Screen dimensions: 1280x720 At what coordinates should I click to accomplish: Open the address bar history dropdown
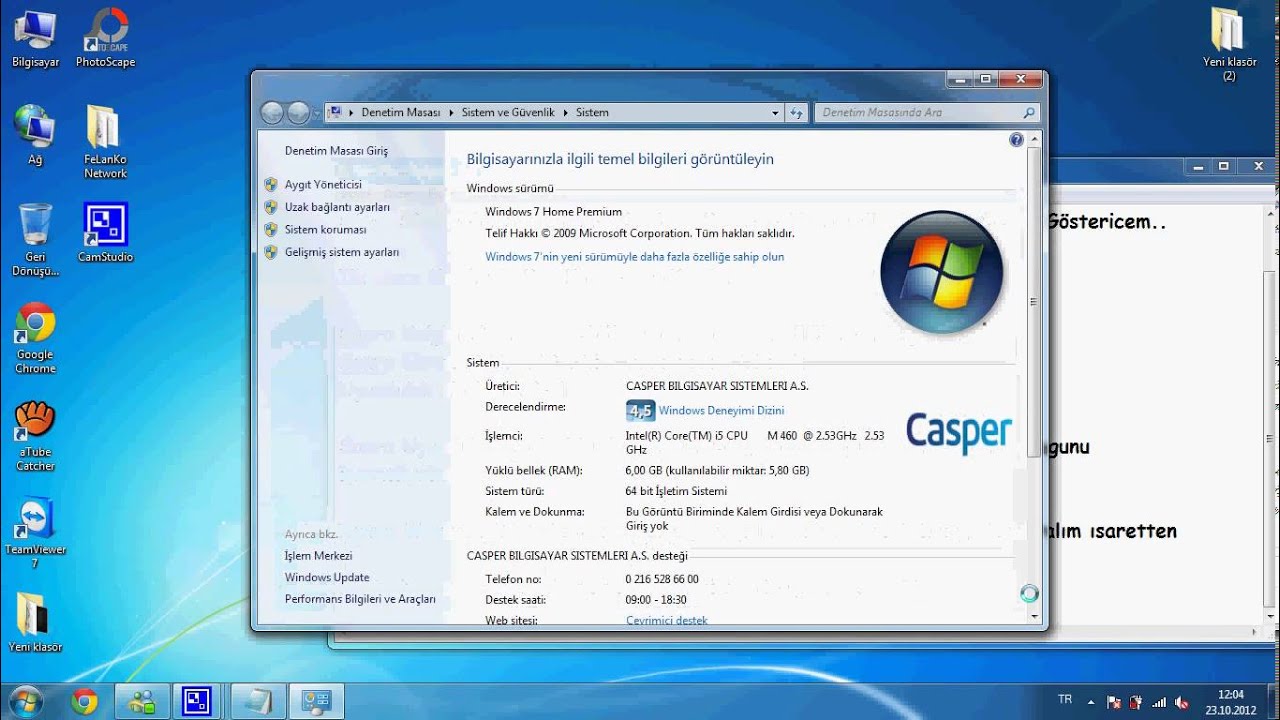775,113
